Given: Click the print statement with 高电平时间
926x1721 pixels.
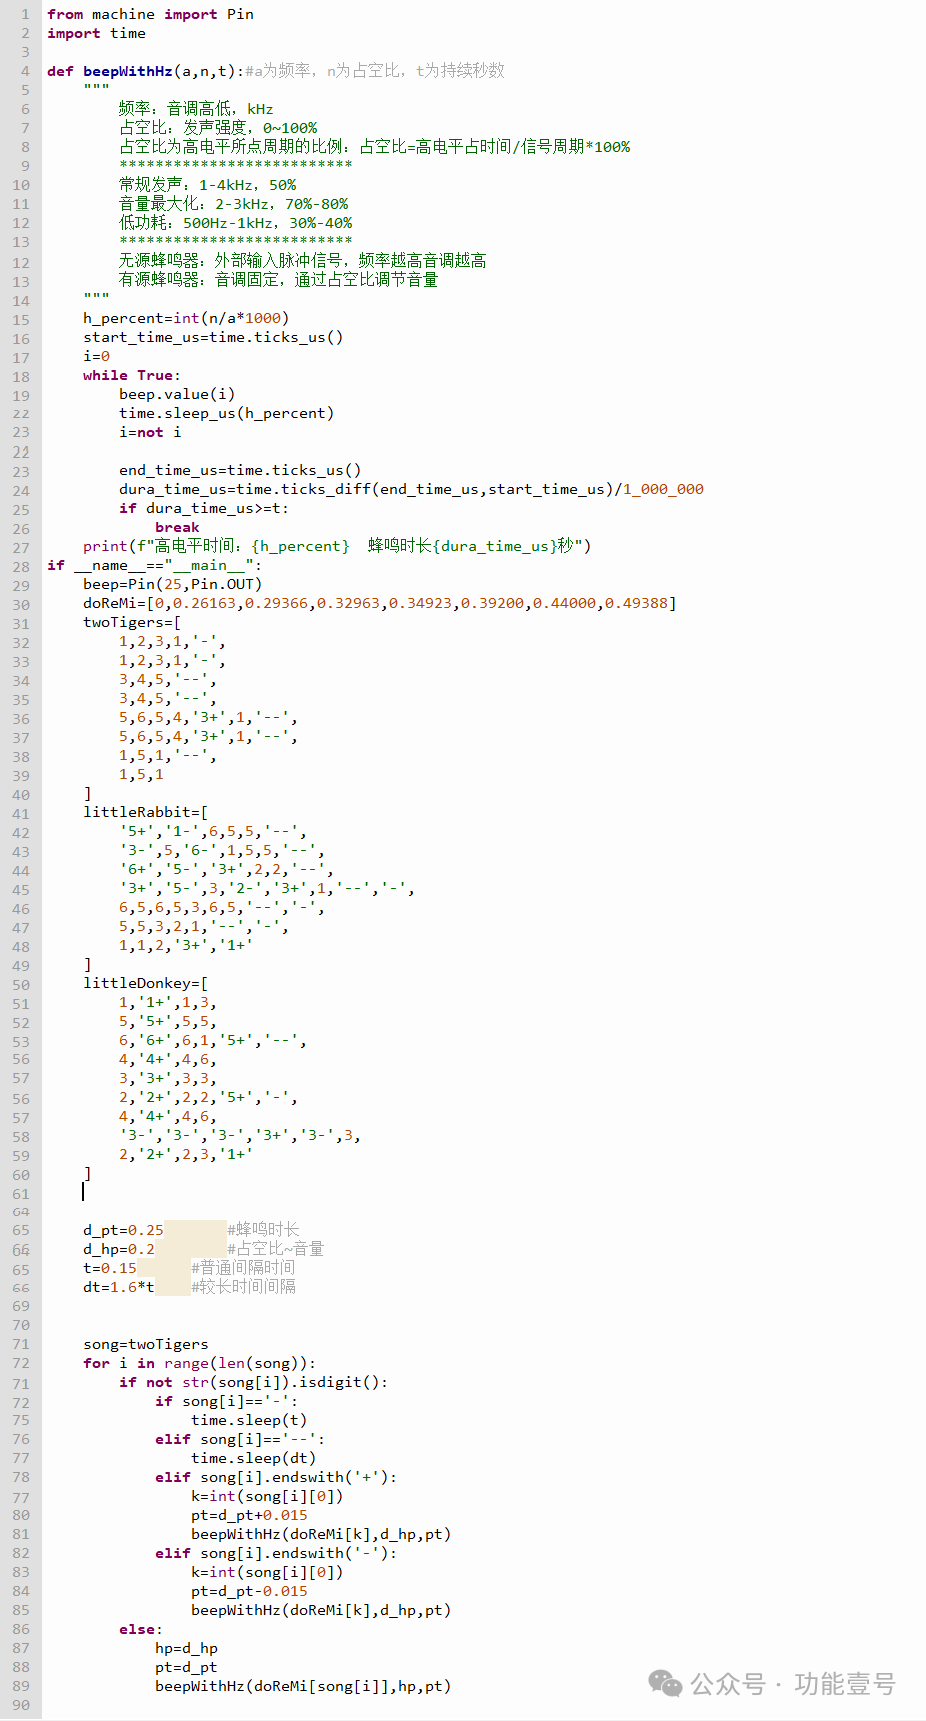Looking at the screenshot, I should click(x=336, y=546).
